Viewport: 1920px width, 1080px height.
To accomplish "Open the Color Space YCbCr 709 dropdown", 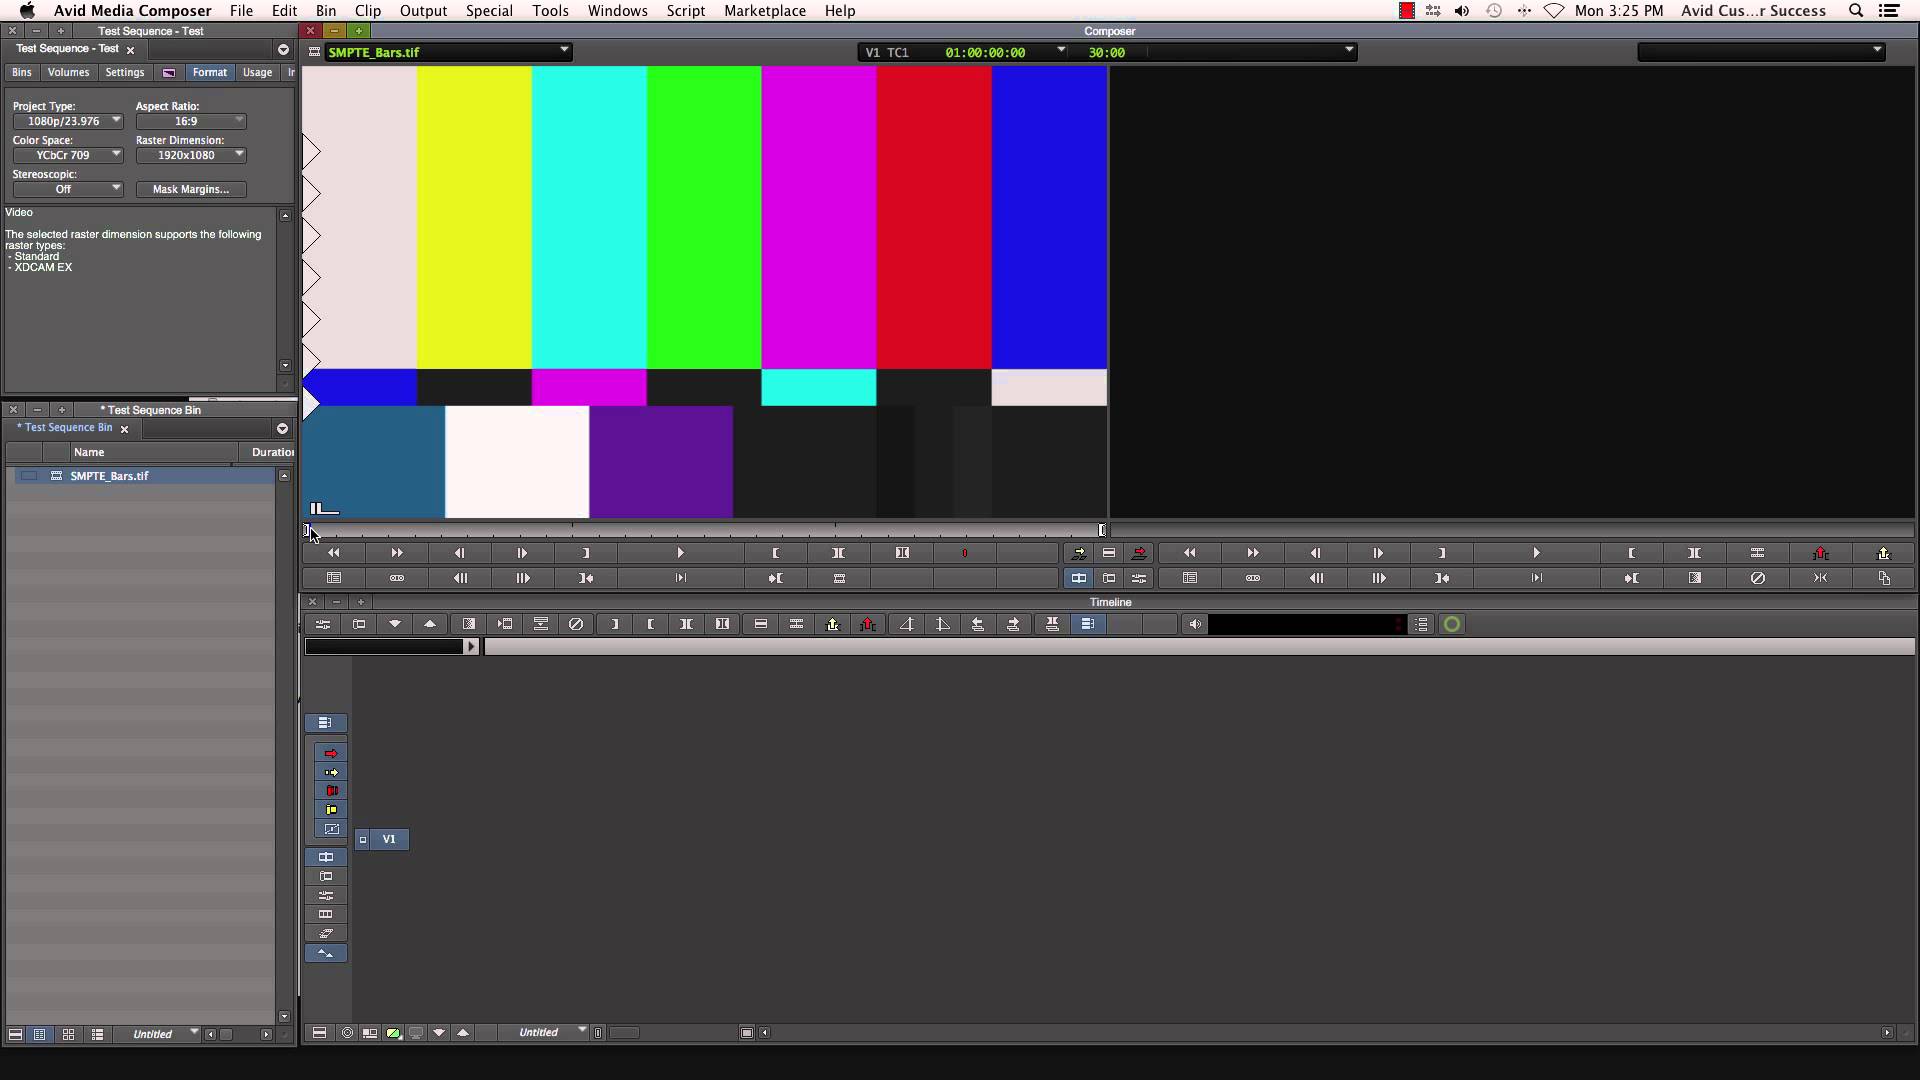I will [x=67, y=155].
